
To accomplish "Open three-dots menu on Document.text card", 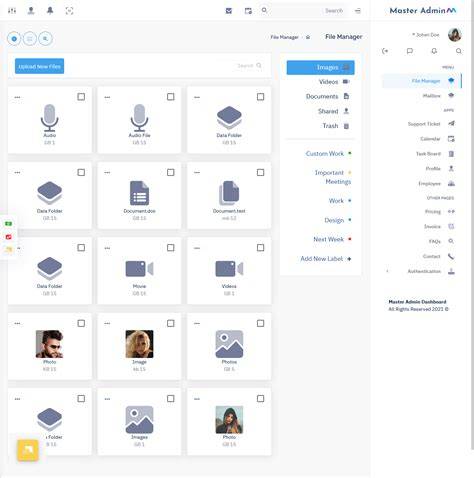I will pyautogui.click(x=197, y=173).
